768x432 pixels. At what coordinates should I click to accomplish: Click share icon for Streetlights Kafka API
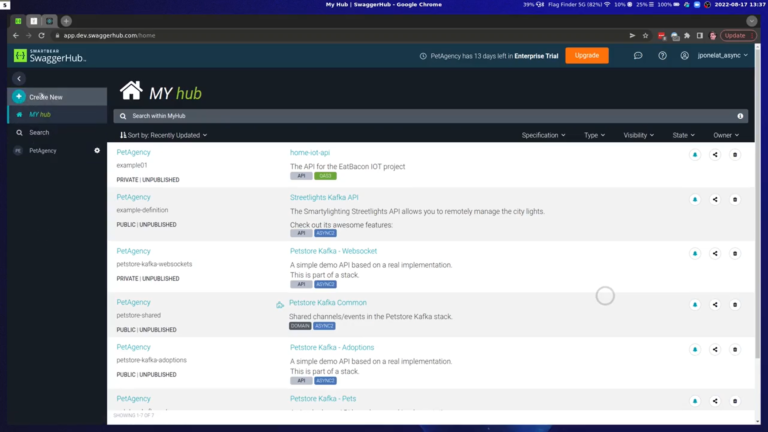(x=715, y=199)
